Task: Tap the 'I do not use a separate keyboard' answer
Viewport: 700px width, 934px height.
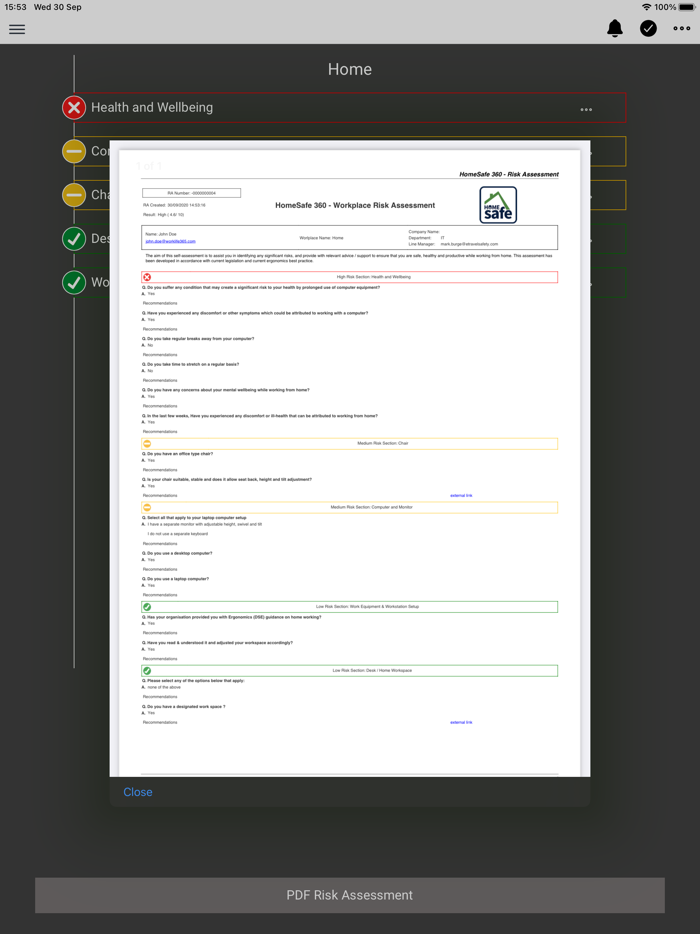Action: pos(178,534)
